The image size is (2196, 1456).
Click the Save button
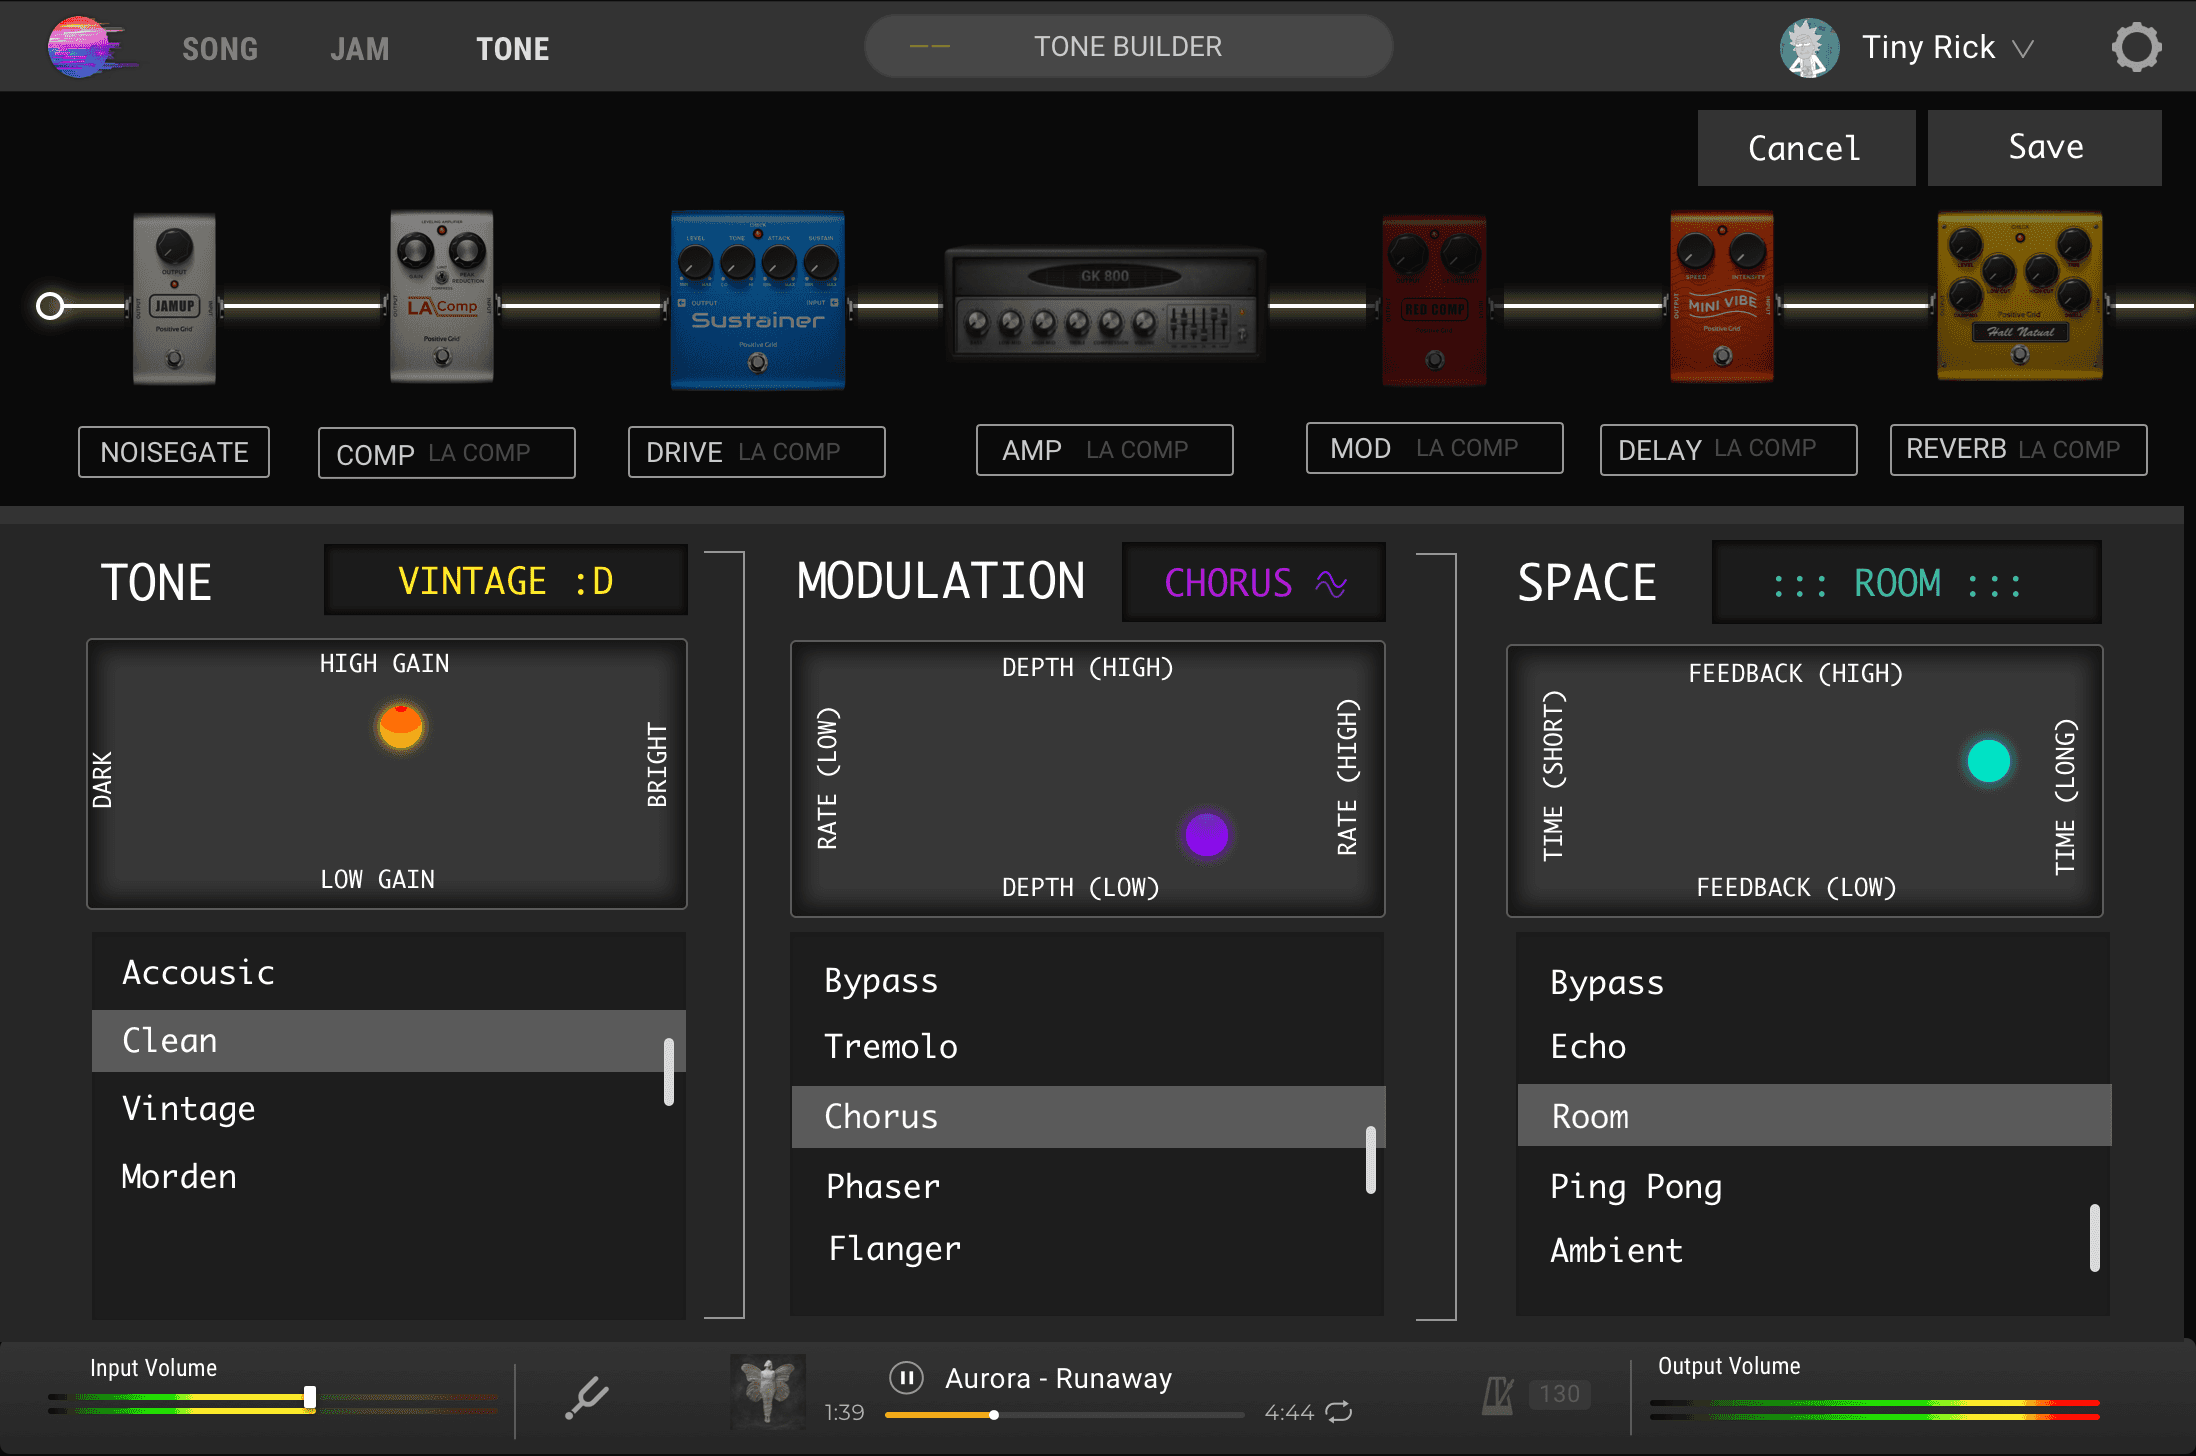coord(2044,148)
